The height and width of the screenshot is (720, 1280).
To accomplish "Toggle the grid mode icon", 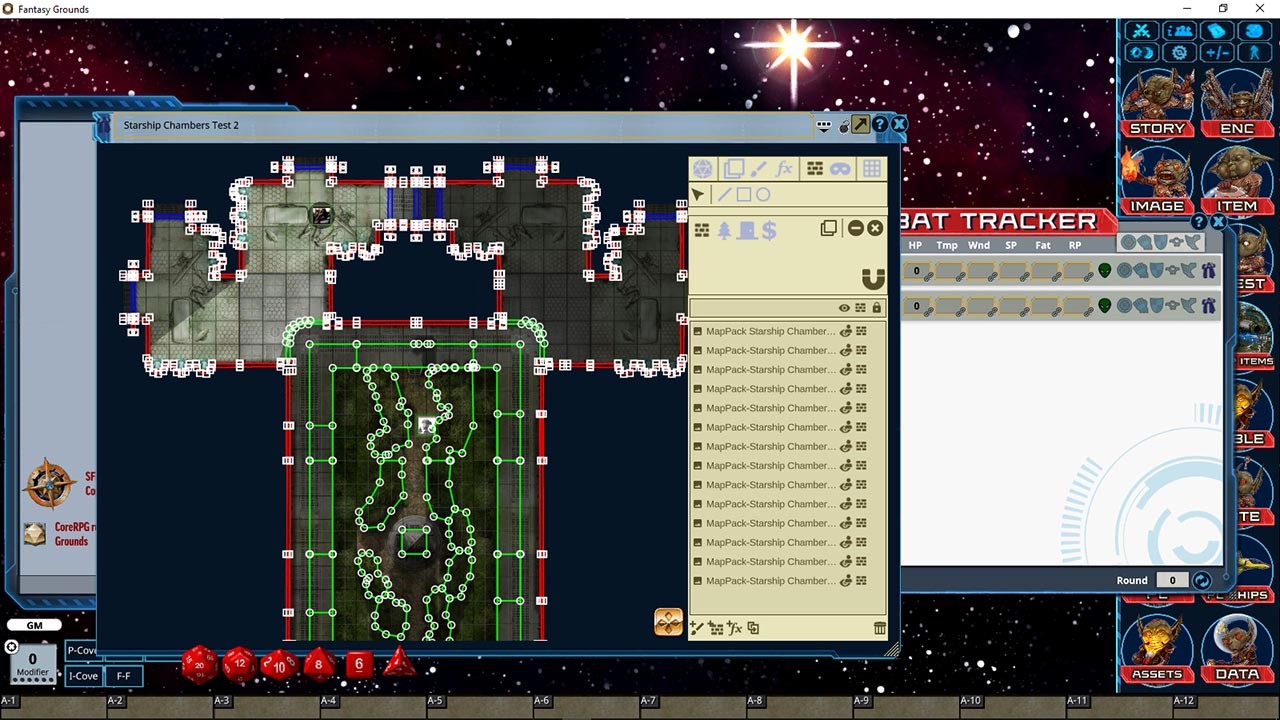I will point(872,169).
